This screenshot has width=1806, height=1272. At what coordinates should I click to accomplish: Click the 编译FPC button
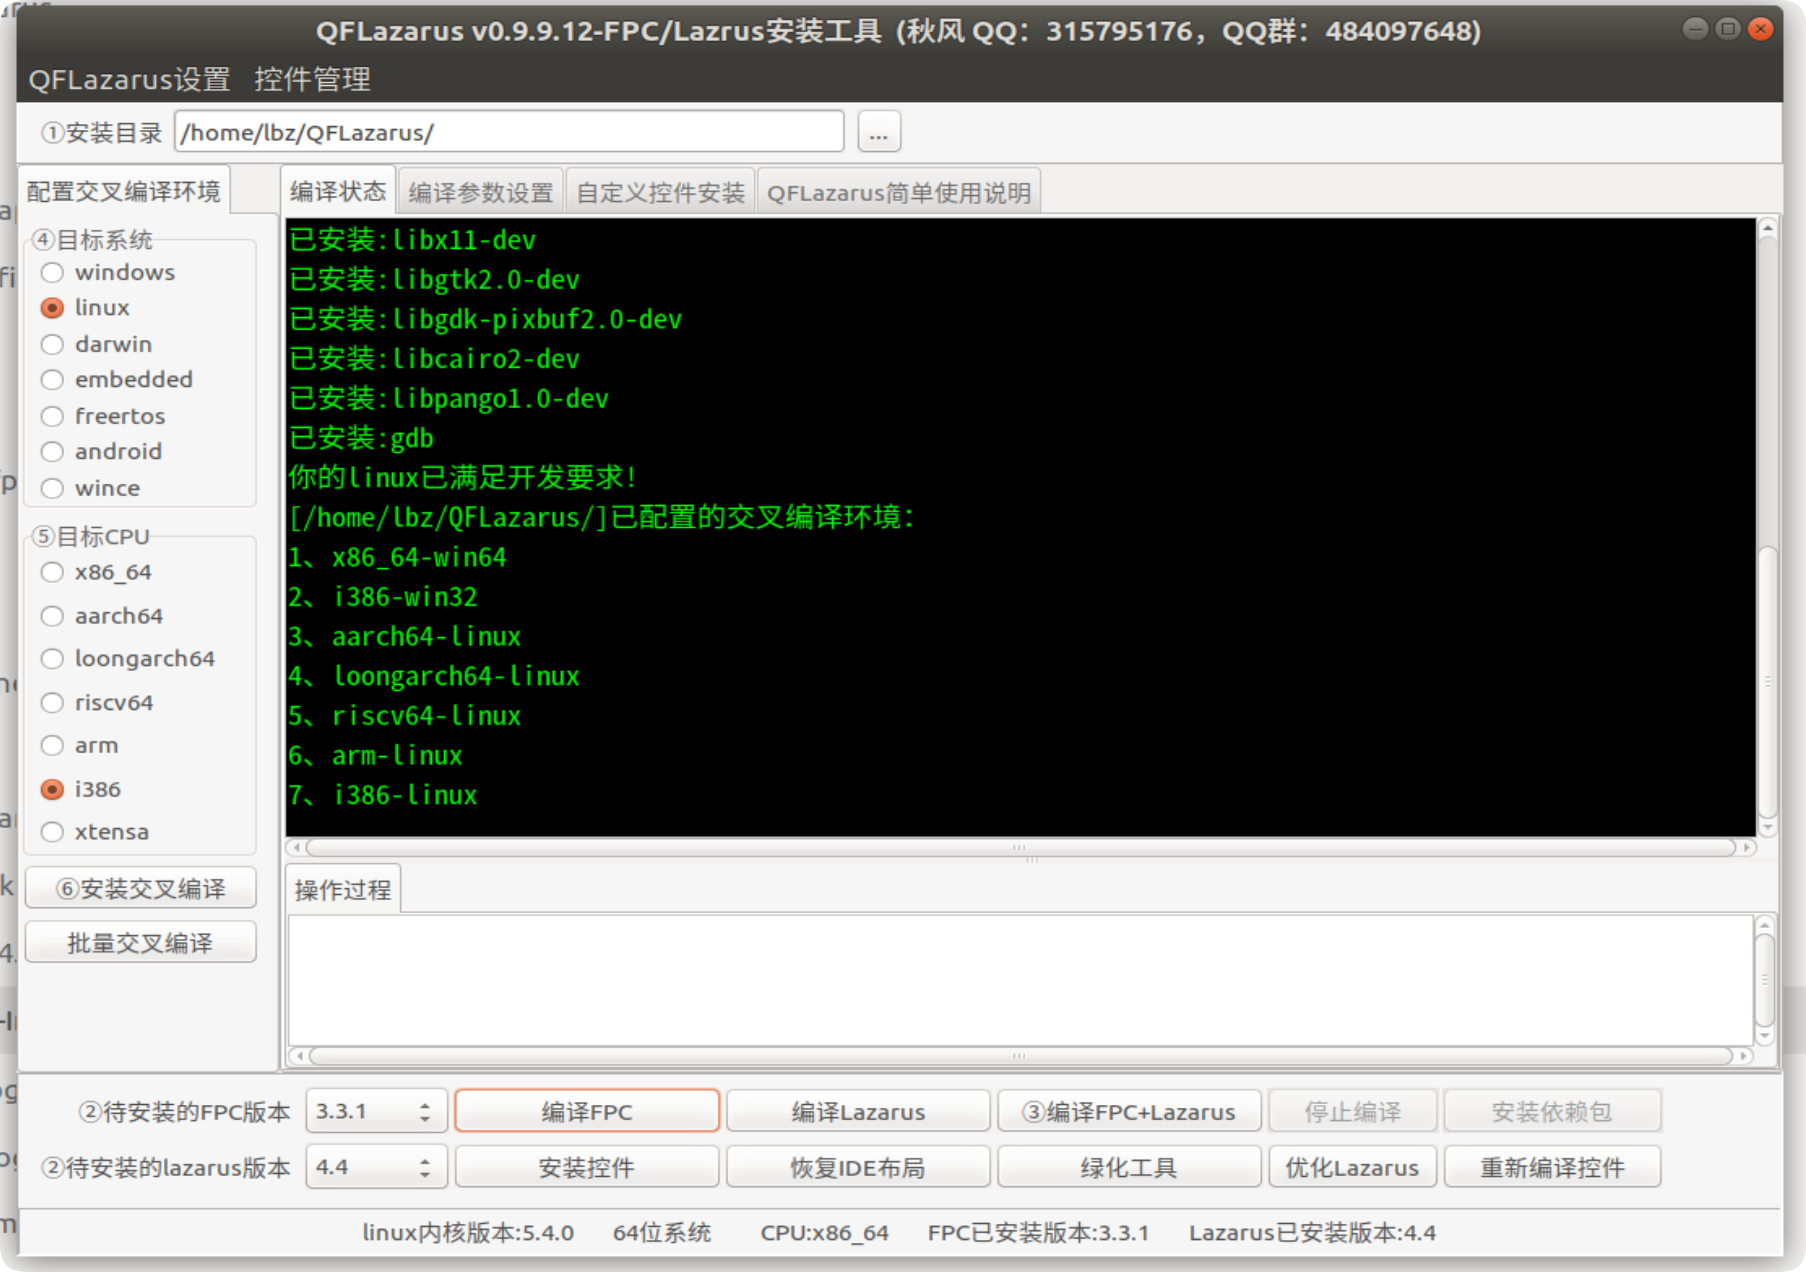pos(587,1110)
